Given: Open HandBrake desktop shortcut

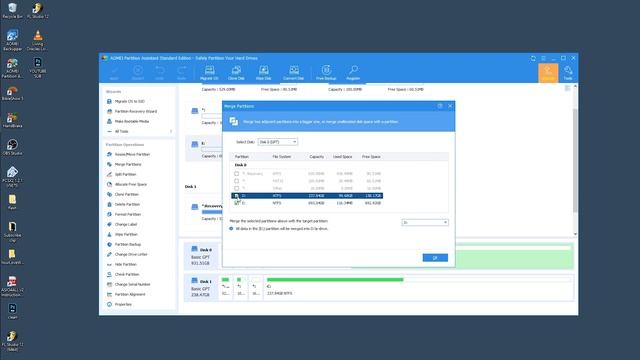Looking at the screenshot, I should pyautogui.click(x=12, y=120).
